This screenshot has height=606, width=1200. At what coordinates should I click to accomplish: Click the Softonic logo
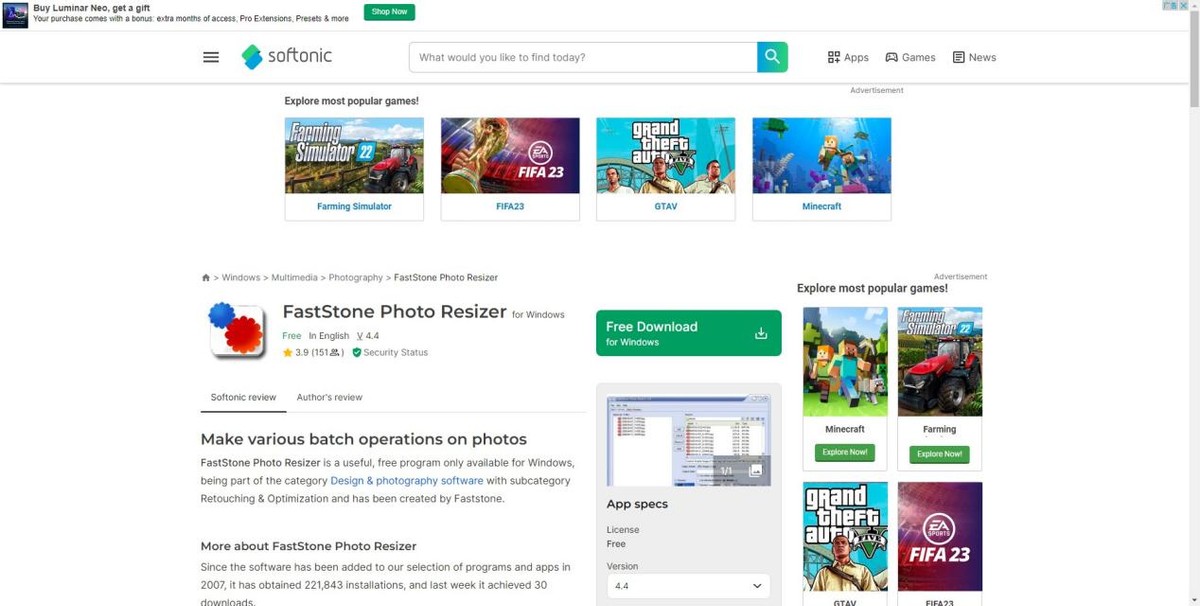[286, 56]
